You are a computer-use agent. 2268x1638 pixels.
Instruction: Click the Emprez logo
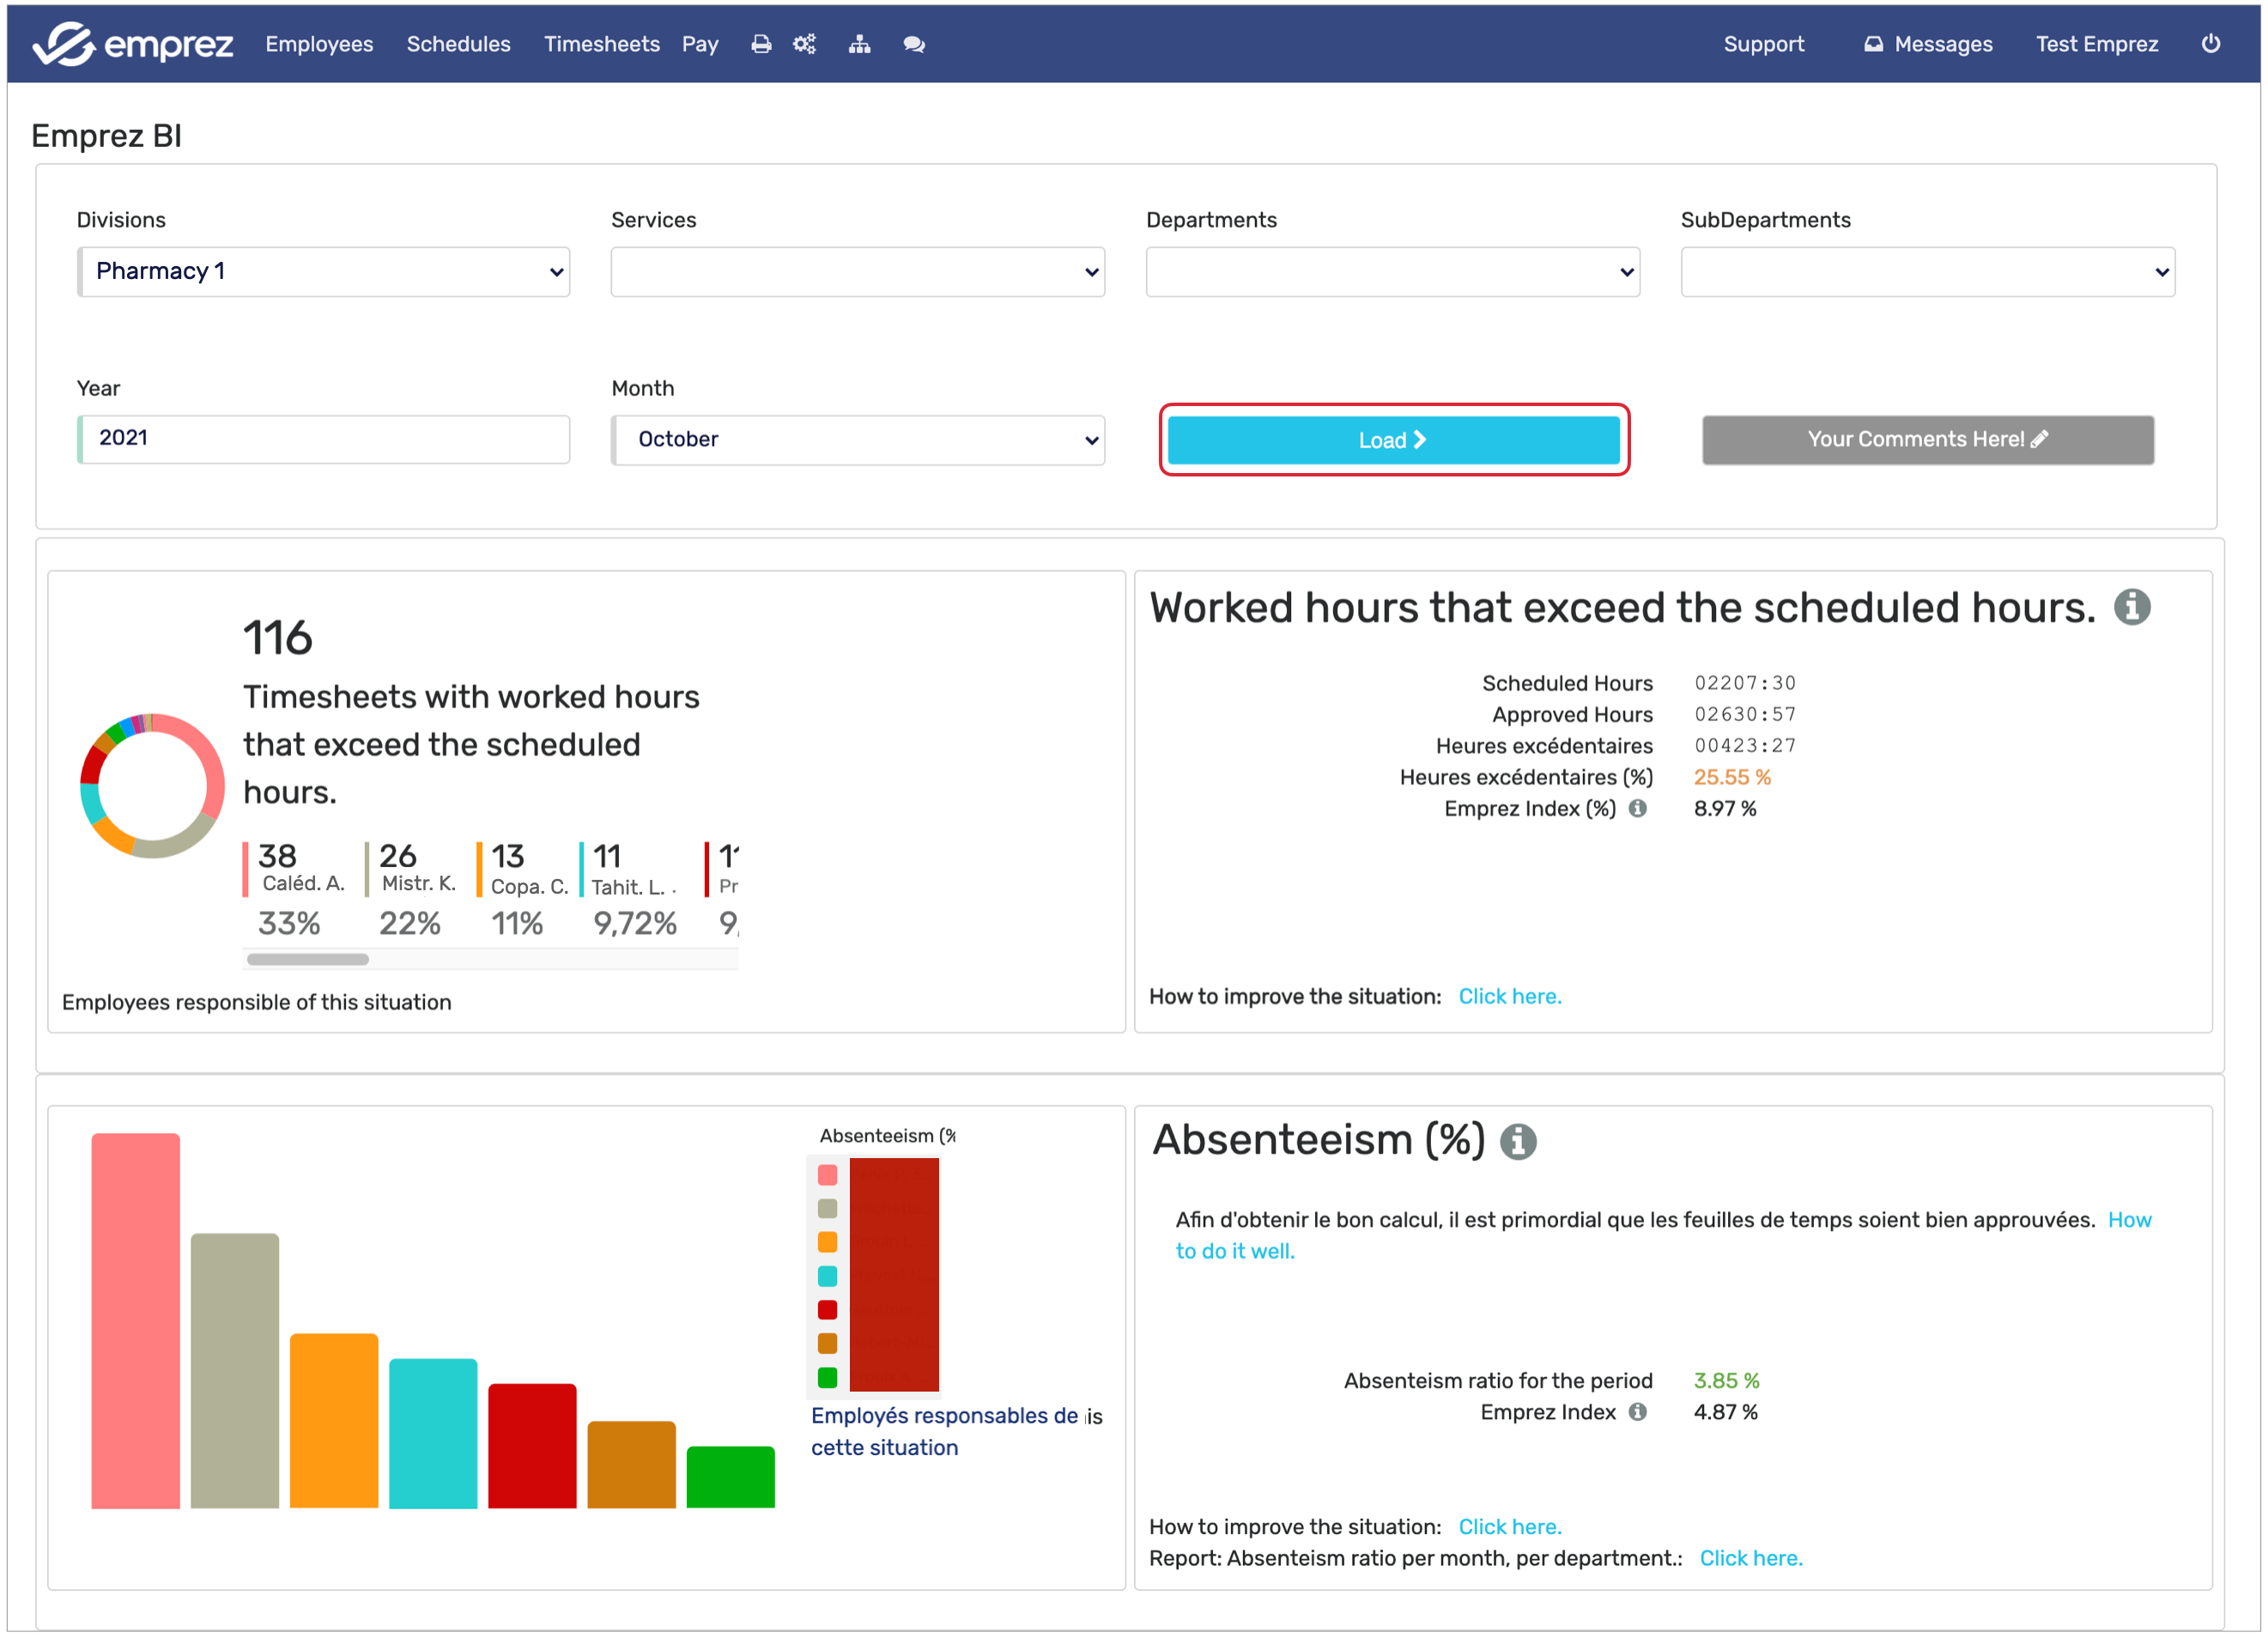[132, 44]
